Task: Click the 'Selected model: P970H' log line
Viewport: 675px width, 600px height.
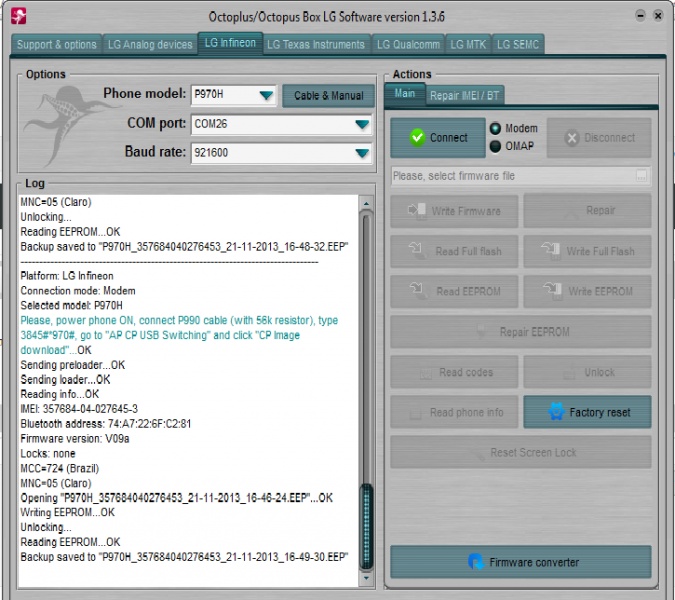Action: (x=71, y=306)
